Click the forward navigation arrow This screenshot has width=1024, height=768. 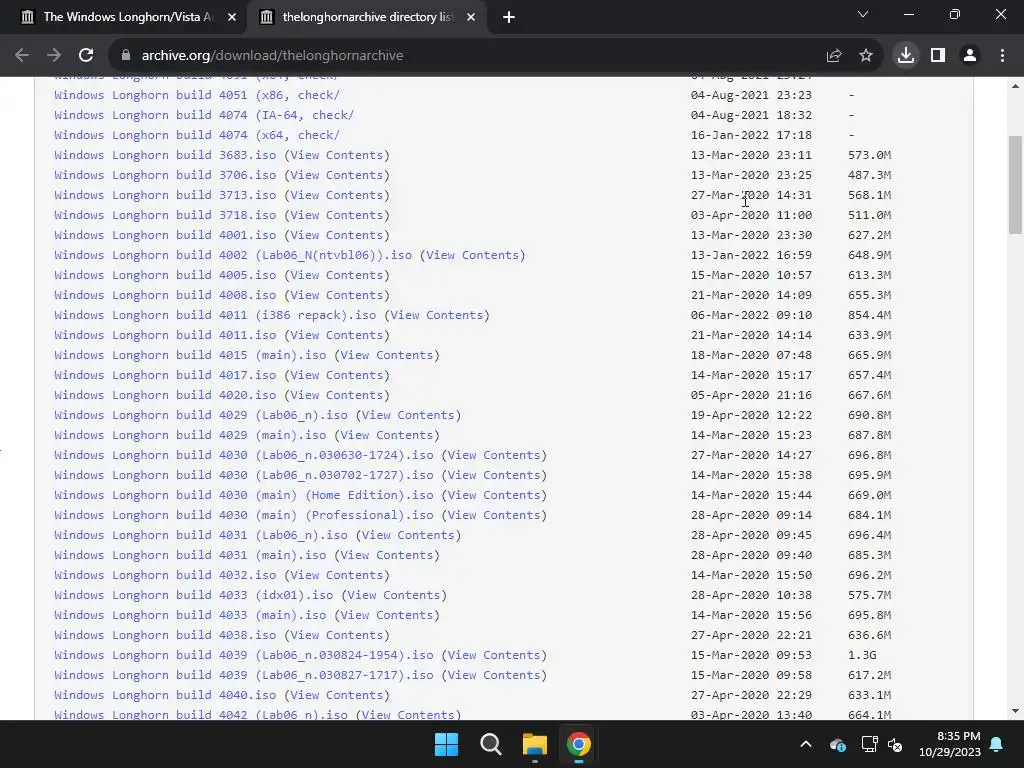[54, 56]
